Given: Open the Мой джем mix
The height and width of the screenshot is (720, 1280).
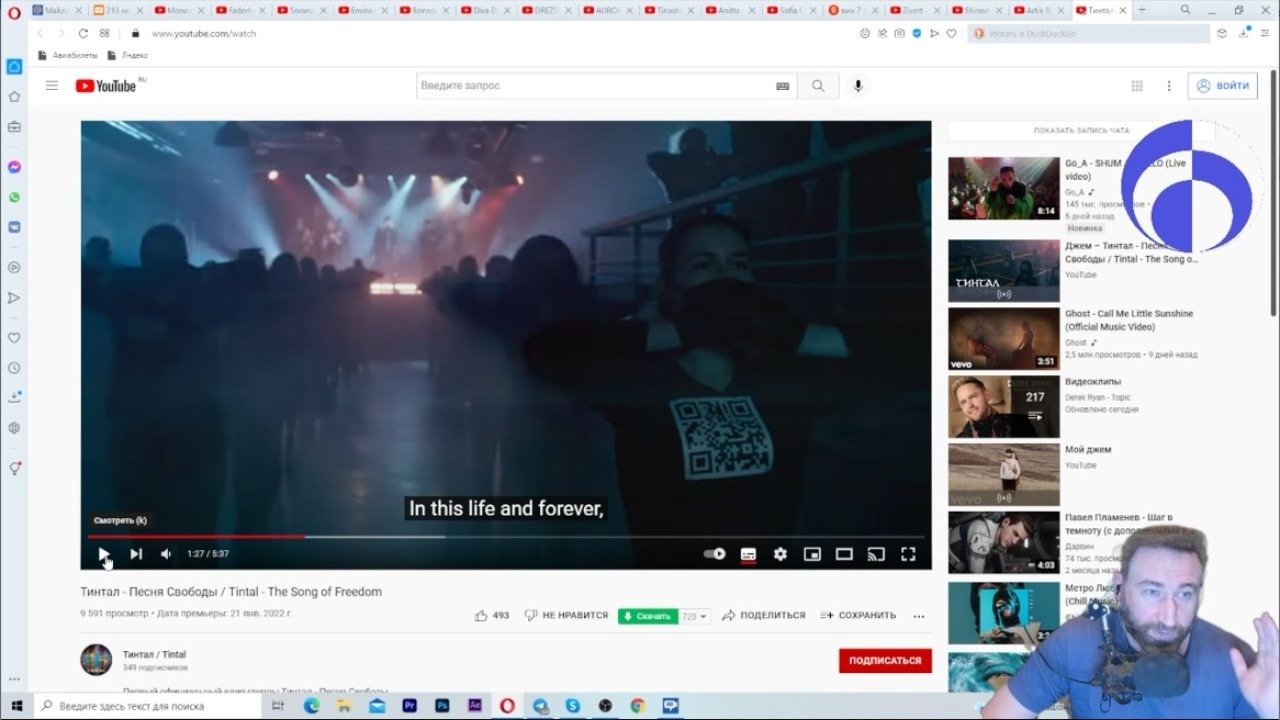Looking at the screenshot, I should pyautogui.click(x=1003, y=474).
